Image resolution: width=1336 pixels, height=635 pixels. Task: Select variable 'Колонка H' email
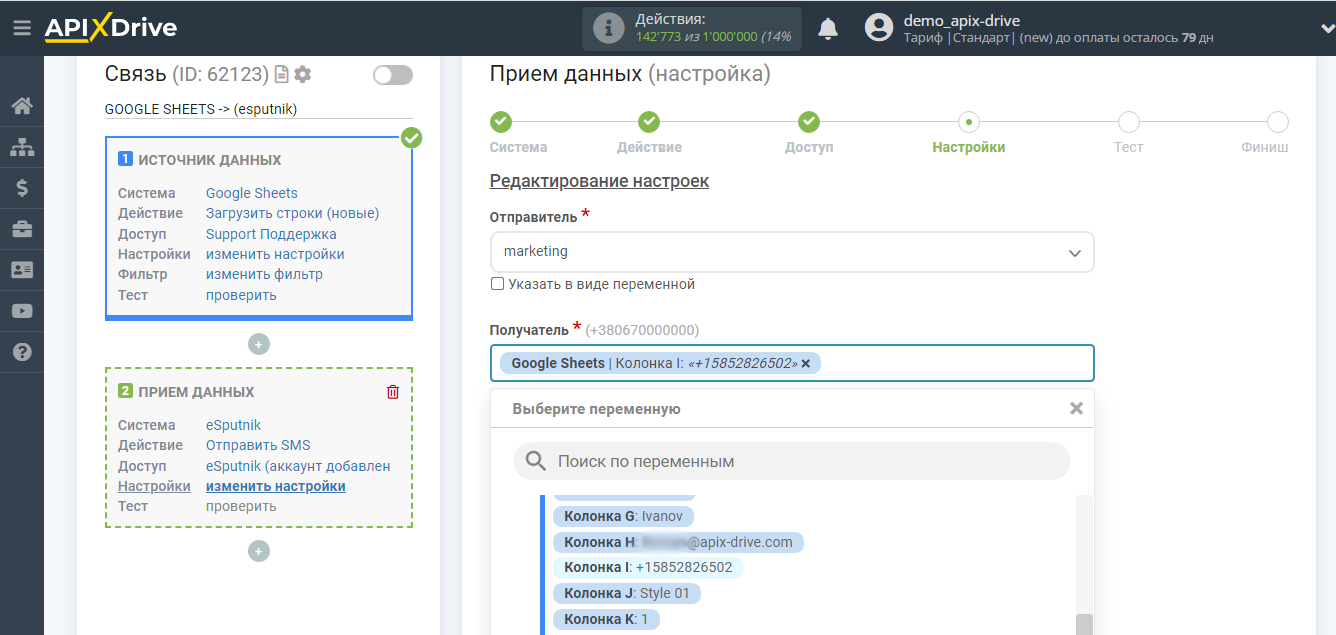tap(678, 542)
